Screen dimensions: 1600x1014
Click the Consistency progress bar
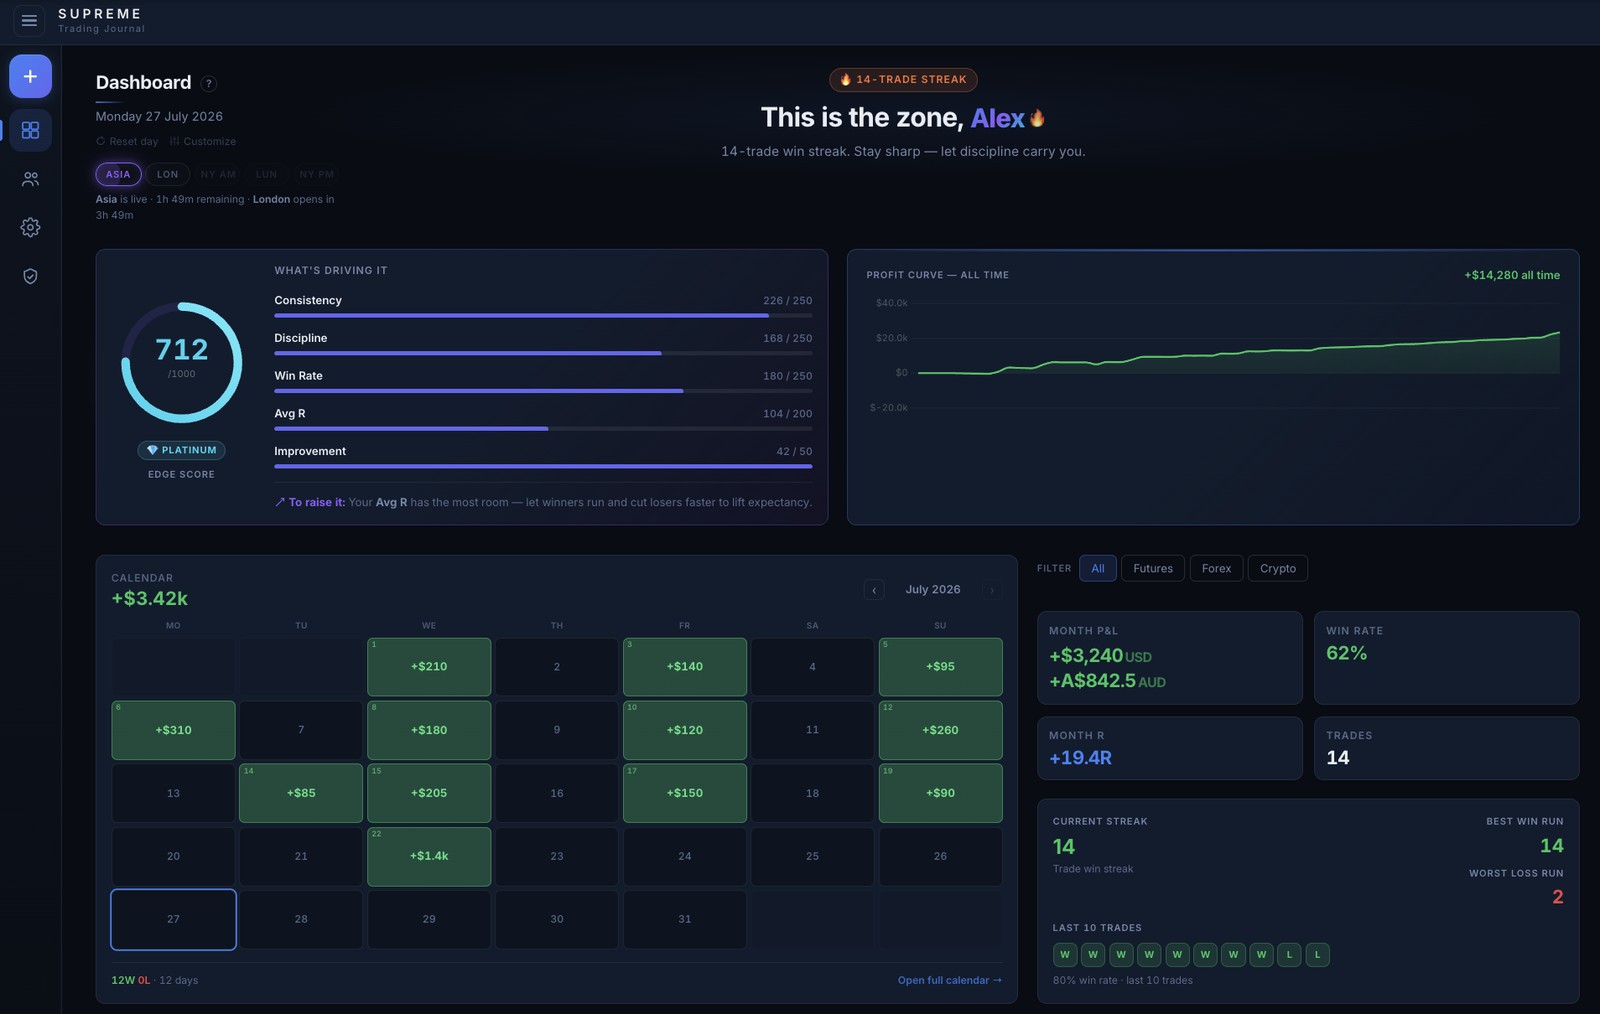pos(543,315)
